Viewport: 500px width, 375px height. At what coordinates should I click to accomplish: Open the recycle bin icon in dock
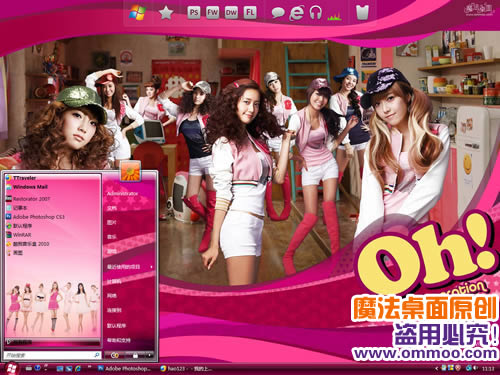(362, 13)
